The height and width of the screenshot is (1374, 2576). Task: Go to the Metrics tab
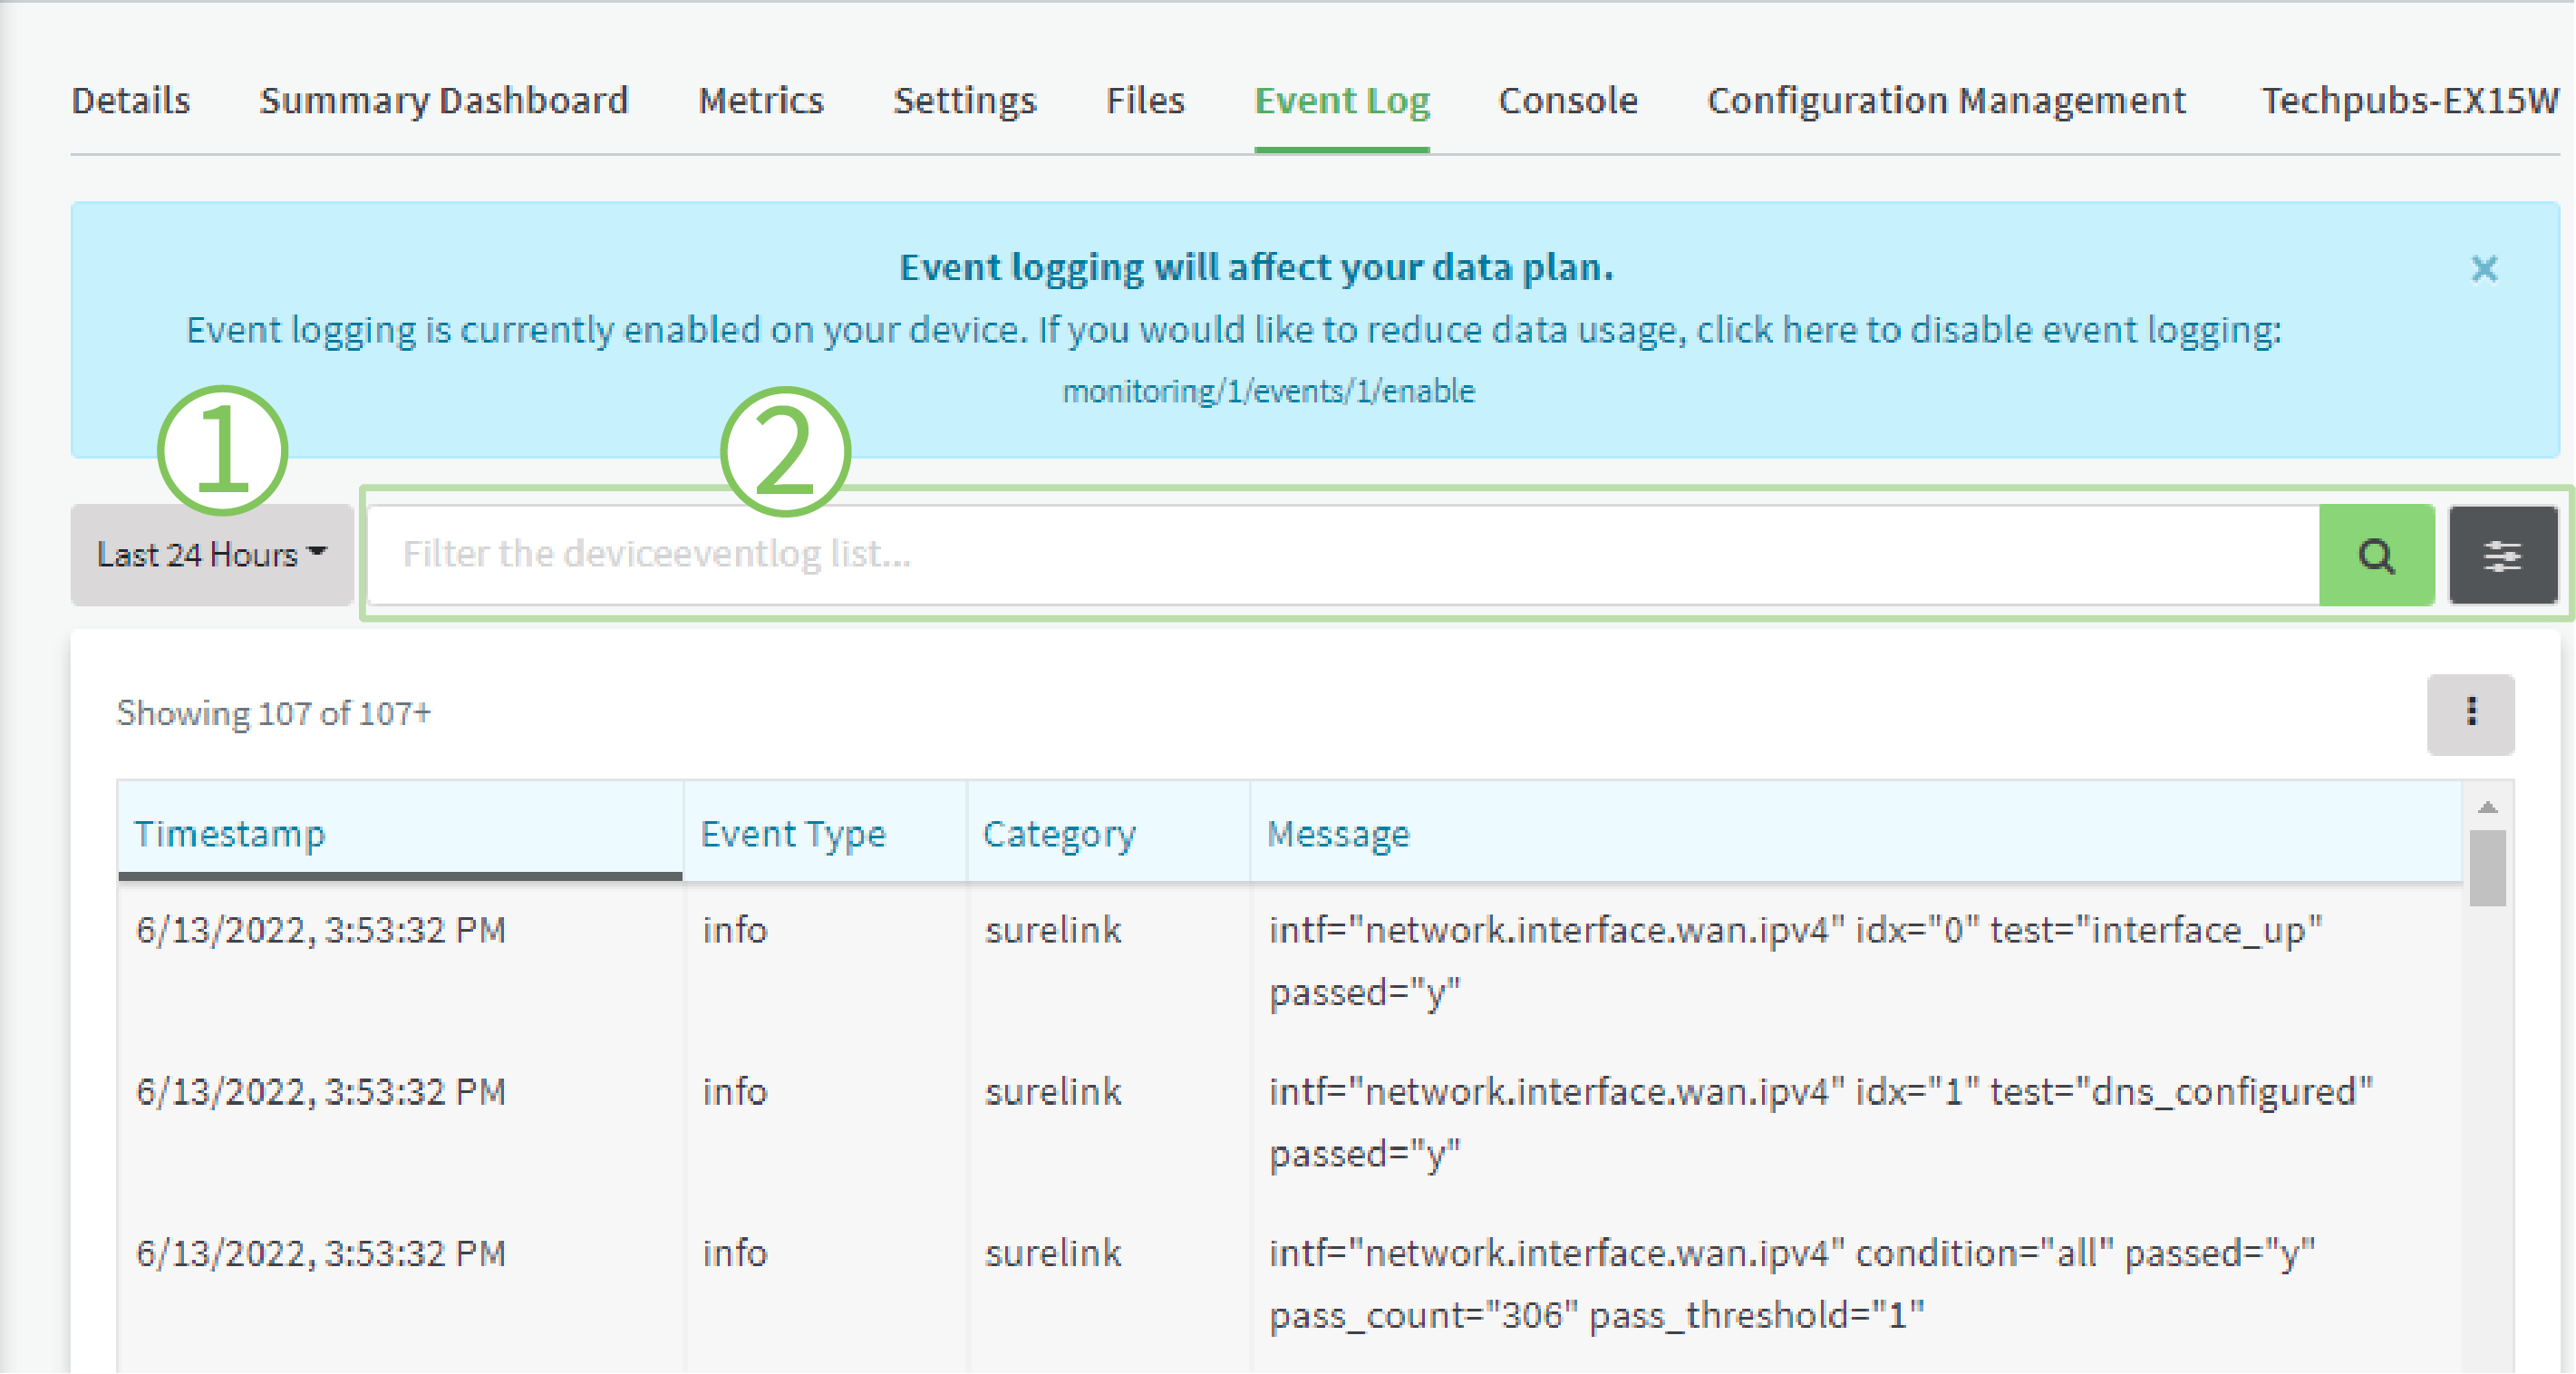(761, 101)
